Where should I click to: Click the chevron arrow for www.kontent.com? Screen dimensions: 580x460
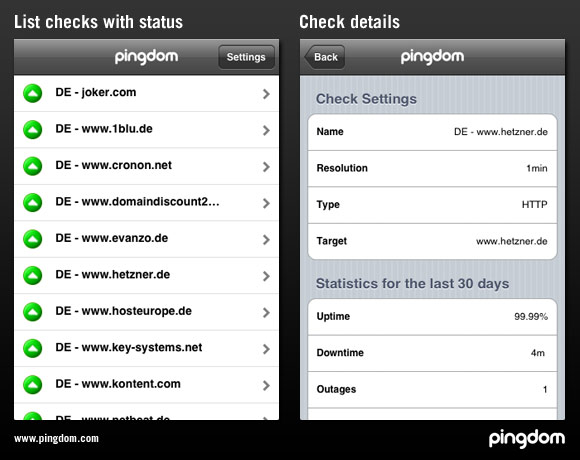pyautogui.click(x=266, y=386)
